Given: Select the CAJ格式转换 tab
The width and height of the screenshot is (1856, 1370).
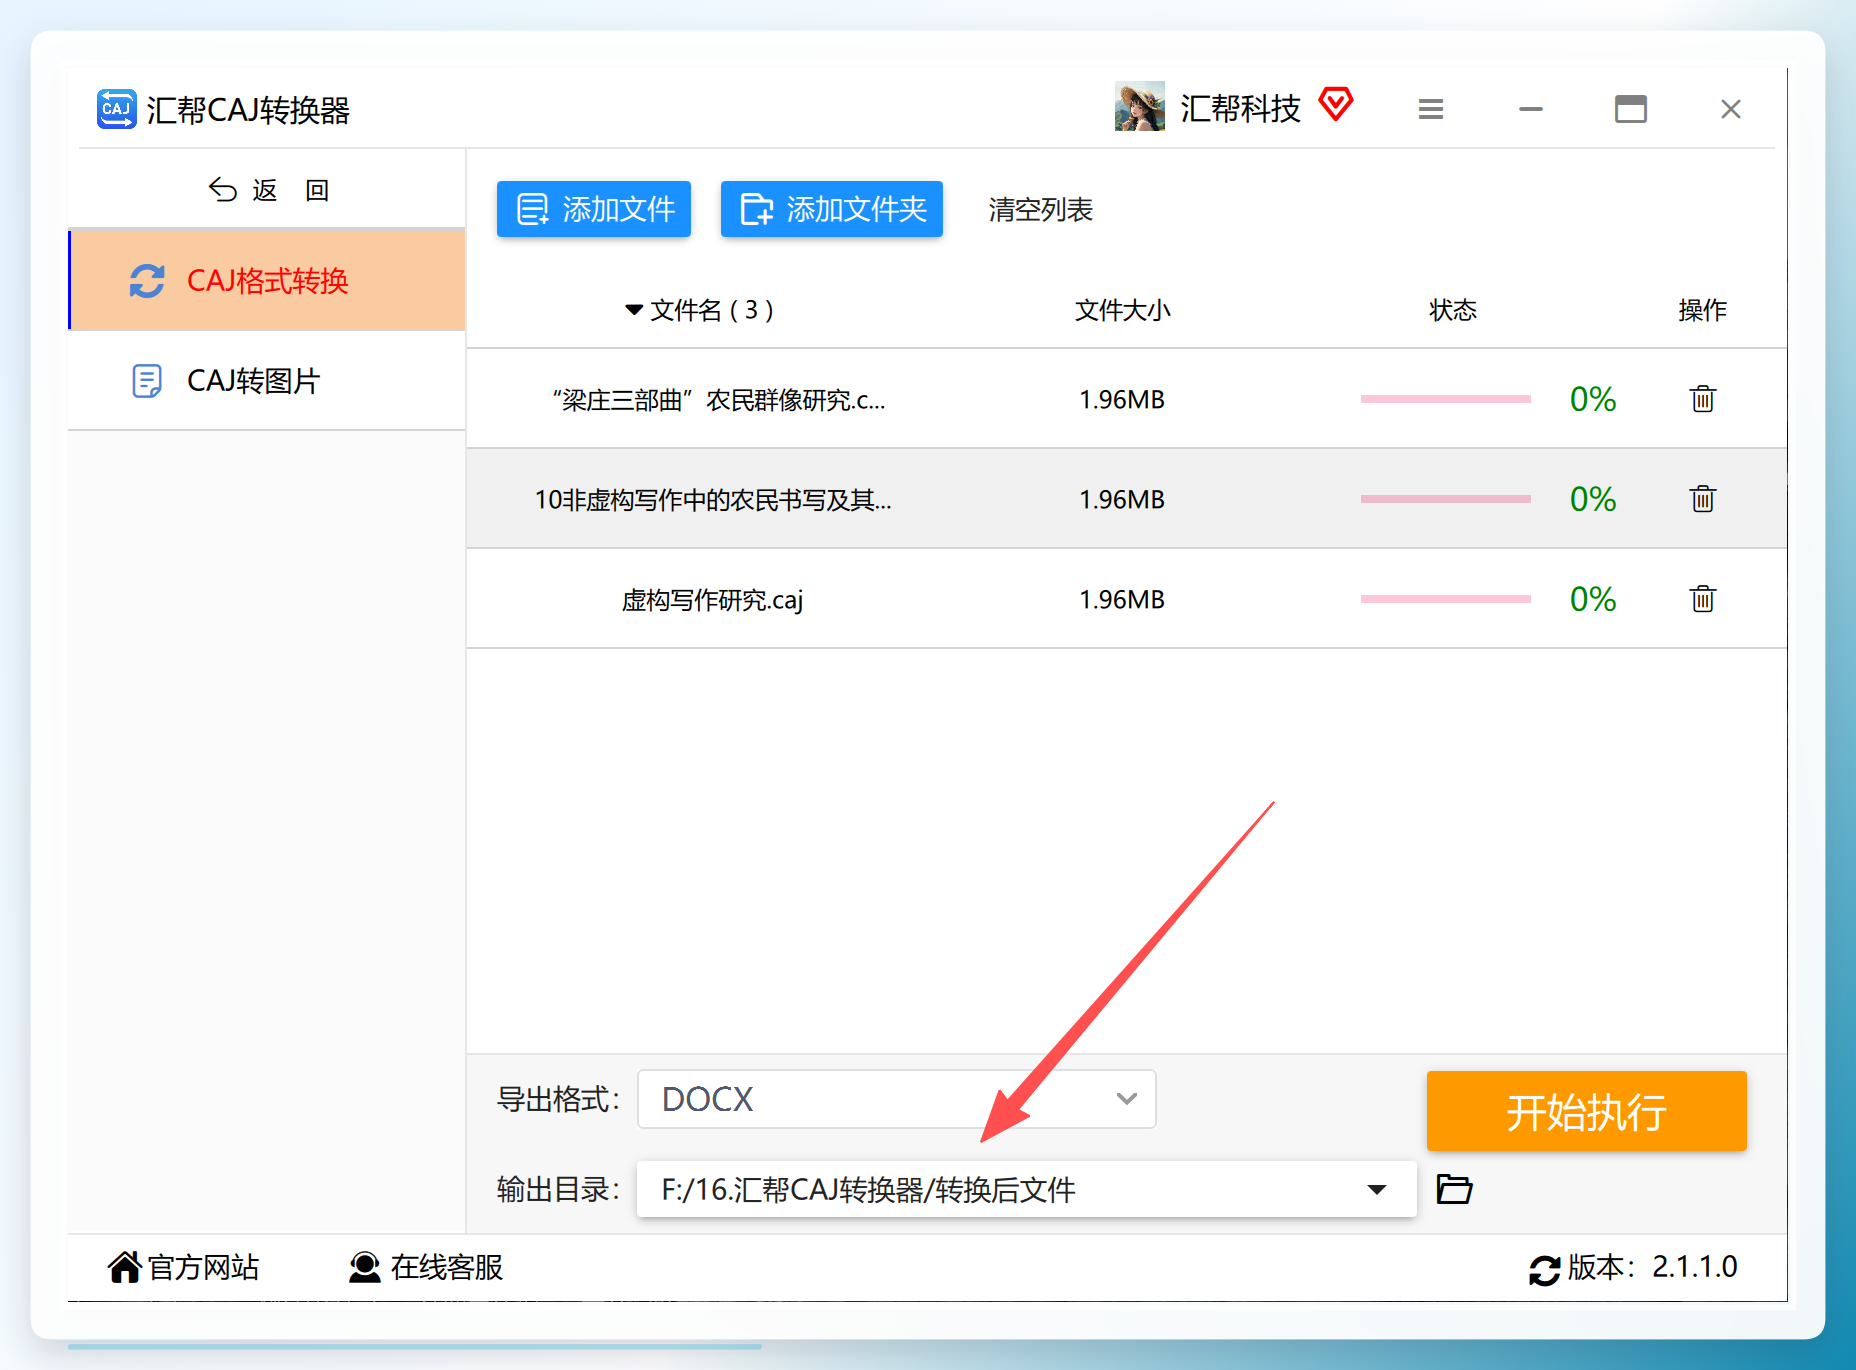Looking at the screenshot, I should [x=267, y=281].
